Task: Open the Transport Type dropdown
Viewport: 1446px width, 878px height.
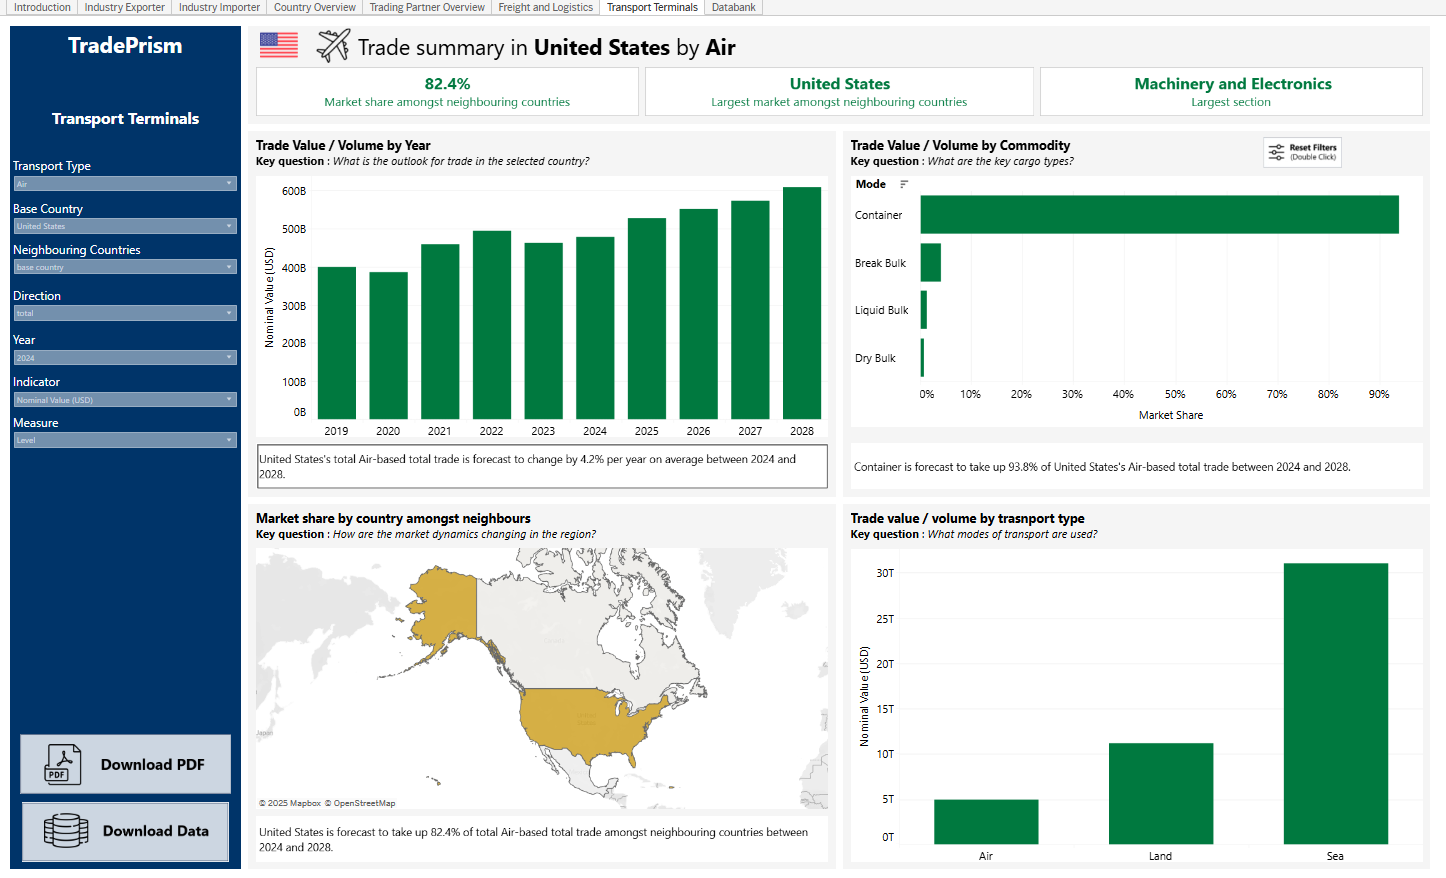Action: tap(125, 184)
